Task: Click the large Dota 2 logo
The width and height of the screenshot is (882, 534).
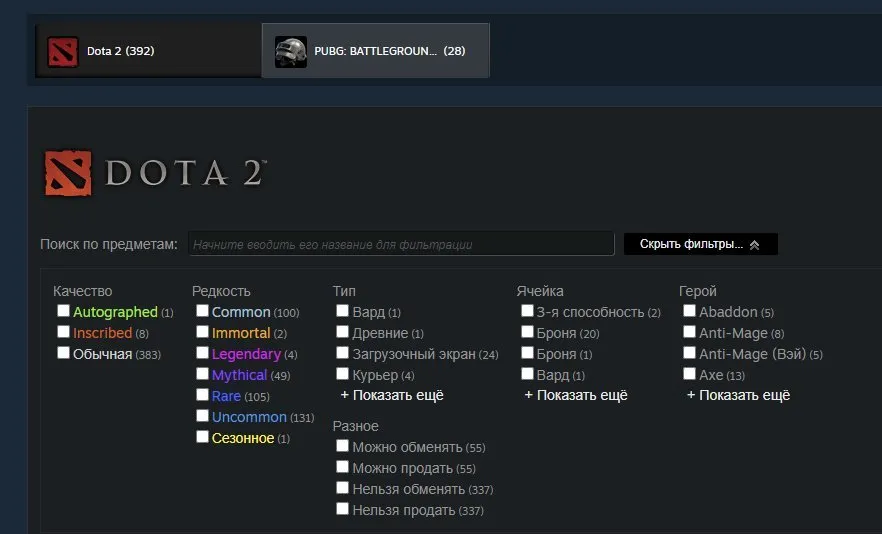Action: pyautogui.click(x=155, y=173)
